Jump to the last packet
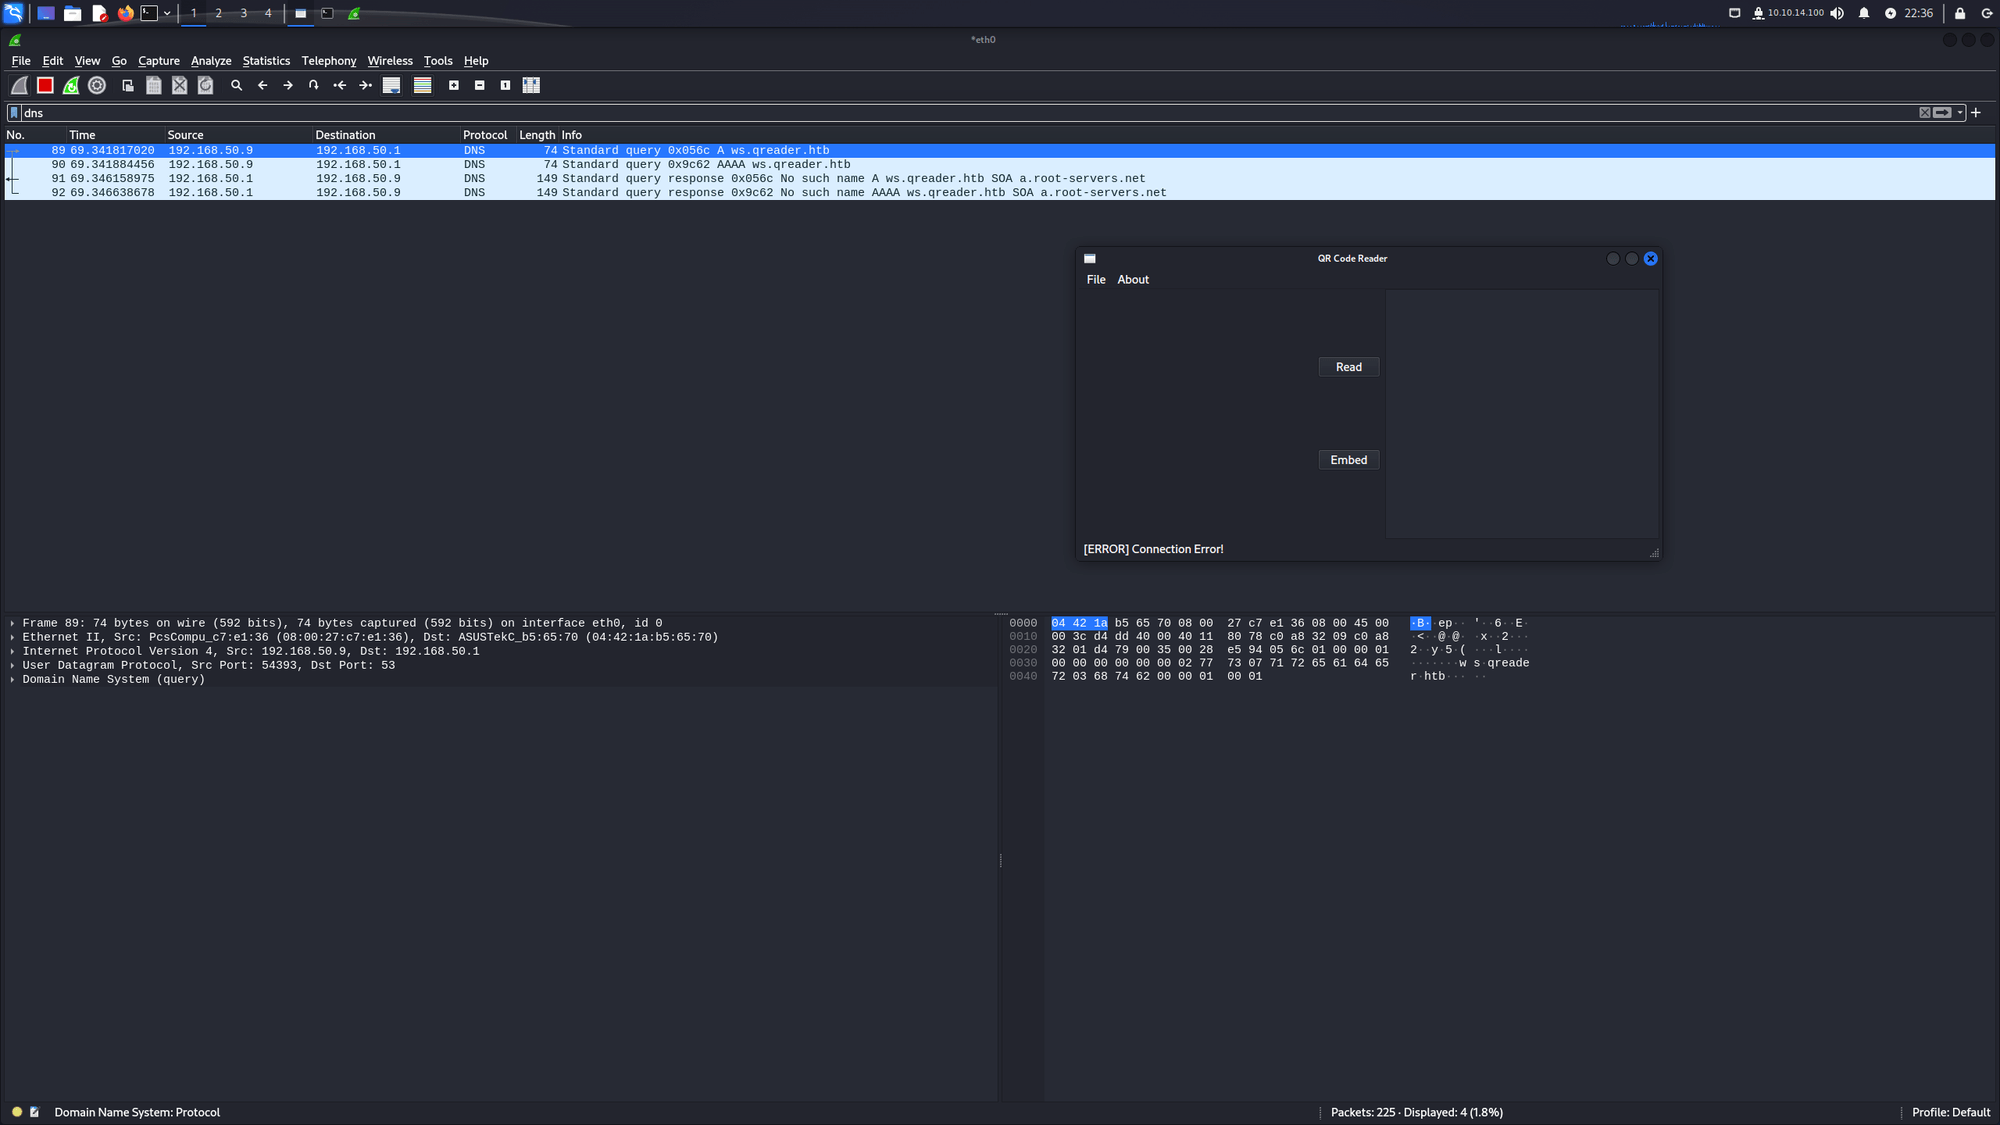Image resolution: width=2000 pixels, height=1125 pixels. [366, 86]
